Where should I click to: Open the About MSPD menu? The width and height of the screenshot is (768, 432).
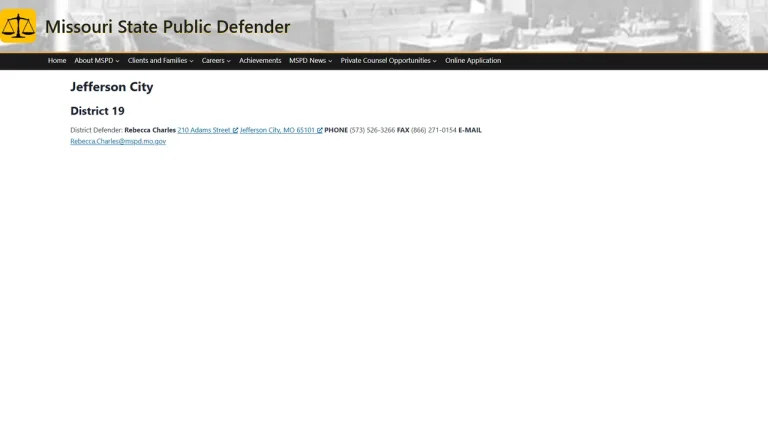pos(94,61)
